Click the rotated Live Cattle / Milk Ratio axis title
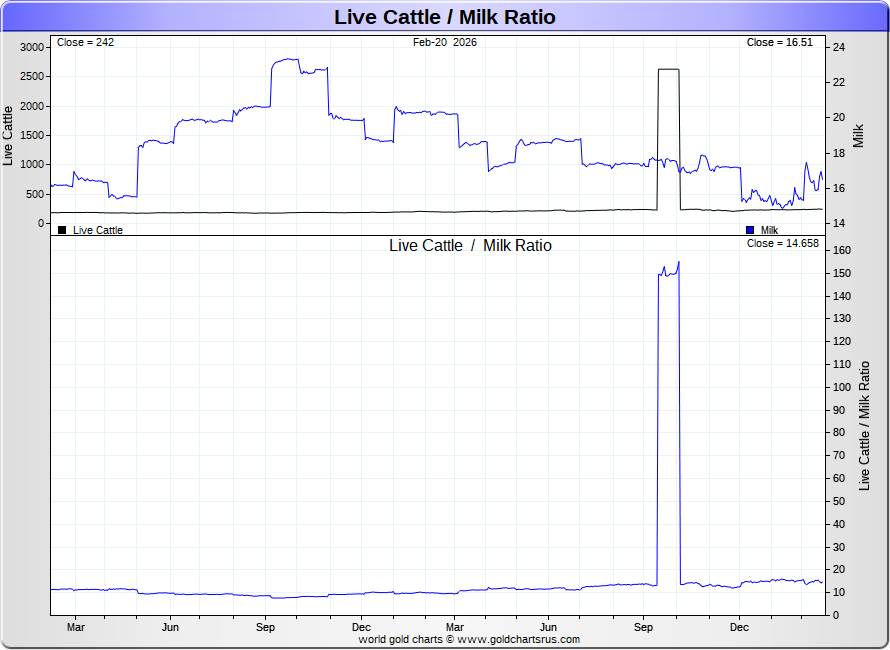This screenshot has height=650, width=890. (x=866, y=425)
